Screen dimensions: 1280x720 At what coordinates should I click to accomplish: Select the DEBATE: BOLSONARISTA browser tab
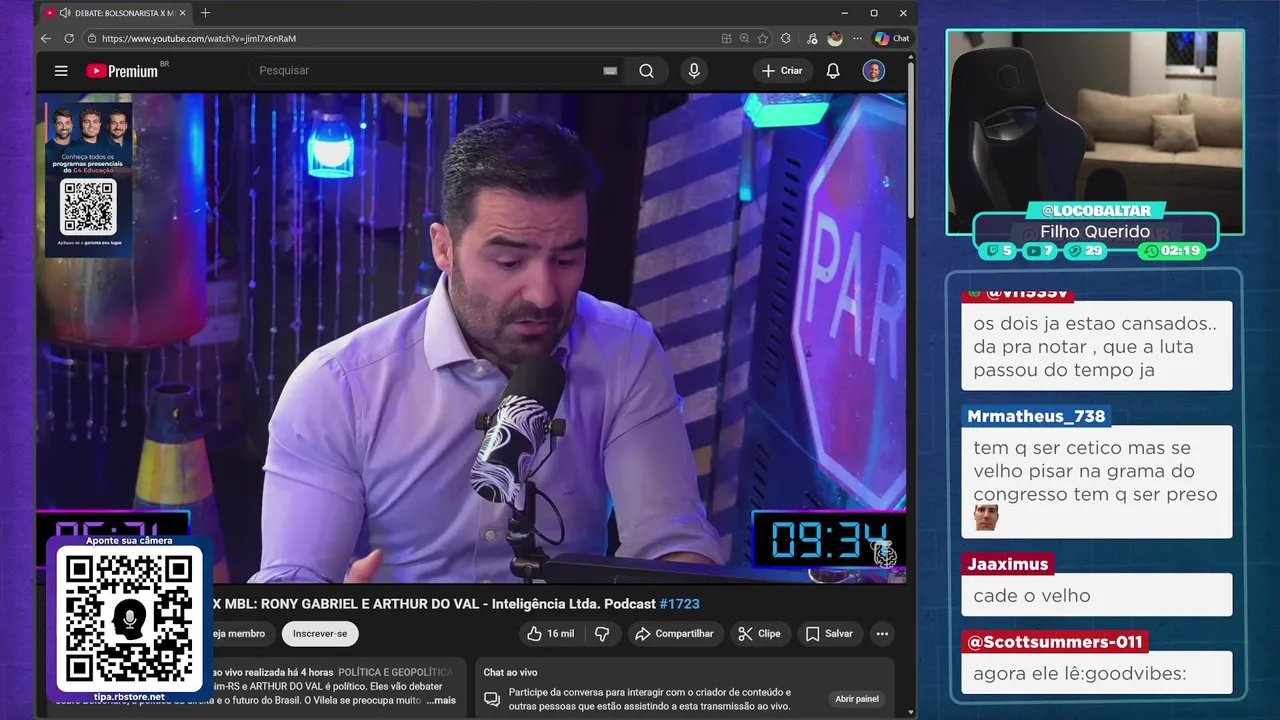(115, 13)
